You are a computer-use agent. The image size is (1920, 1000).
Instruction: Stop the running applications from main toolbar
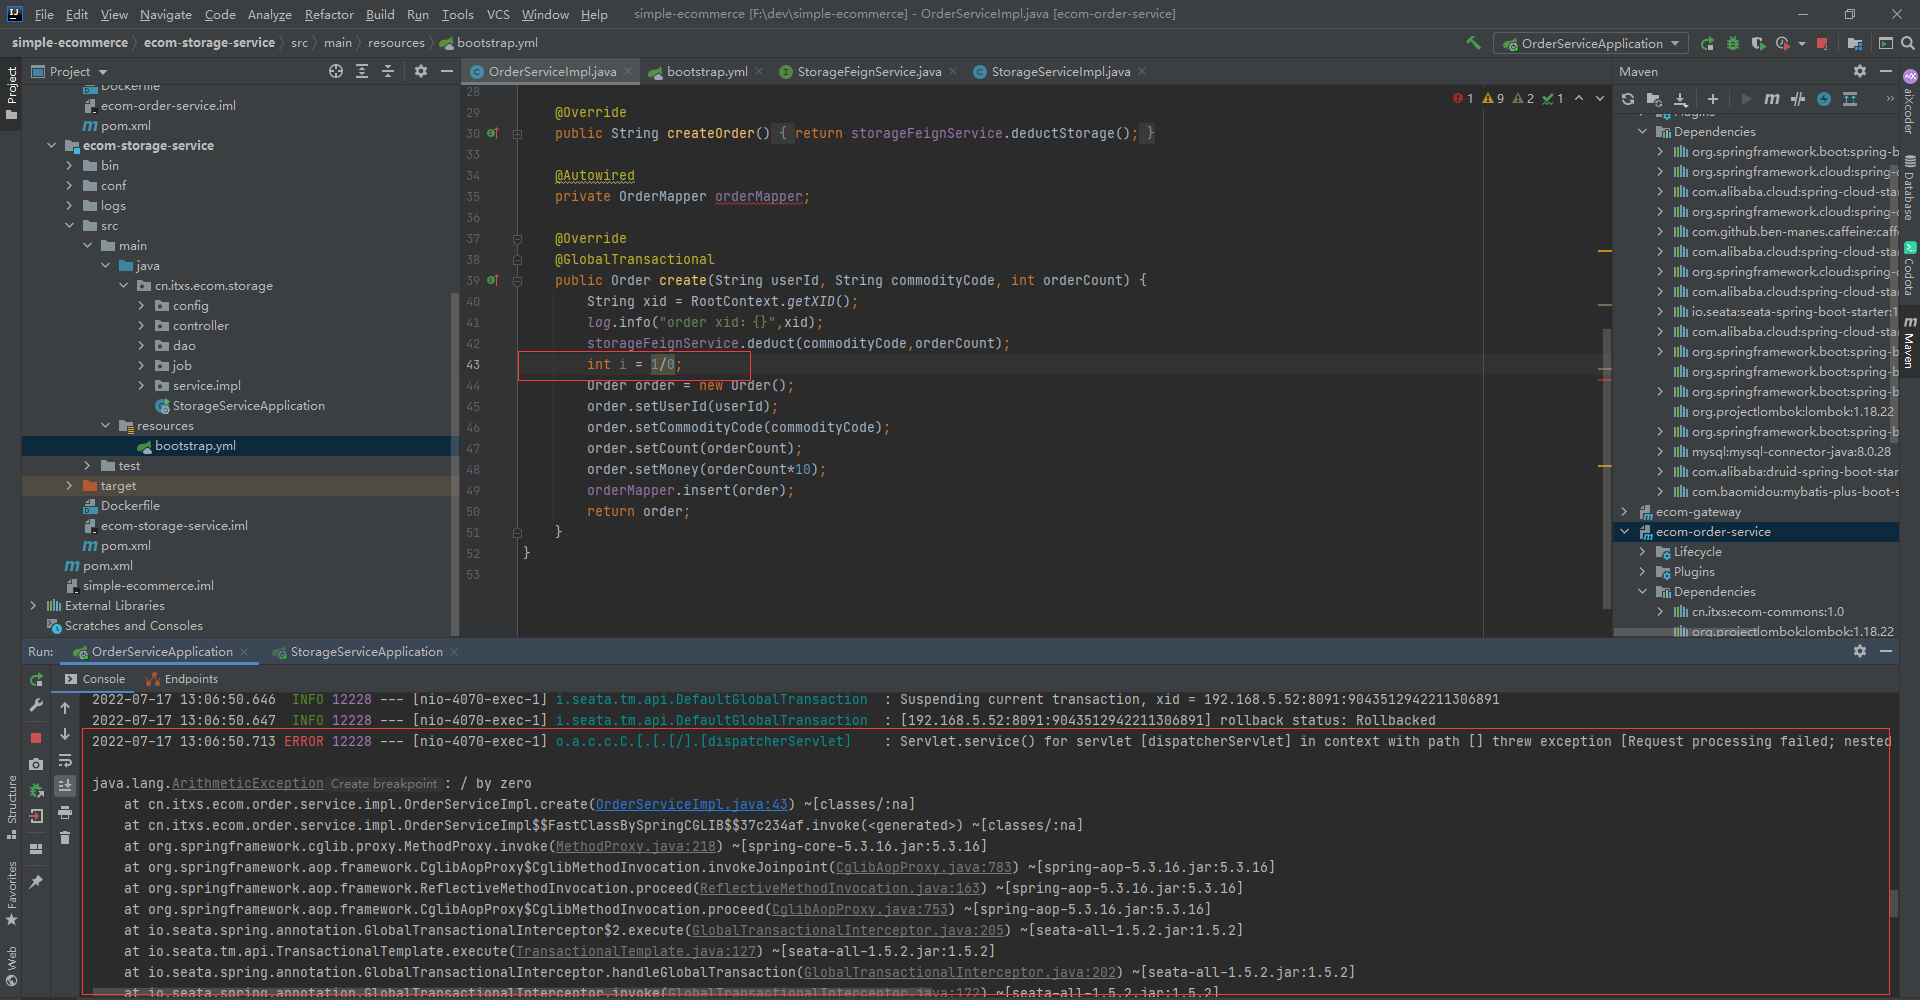click(x=1822, y=43)
